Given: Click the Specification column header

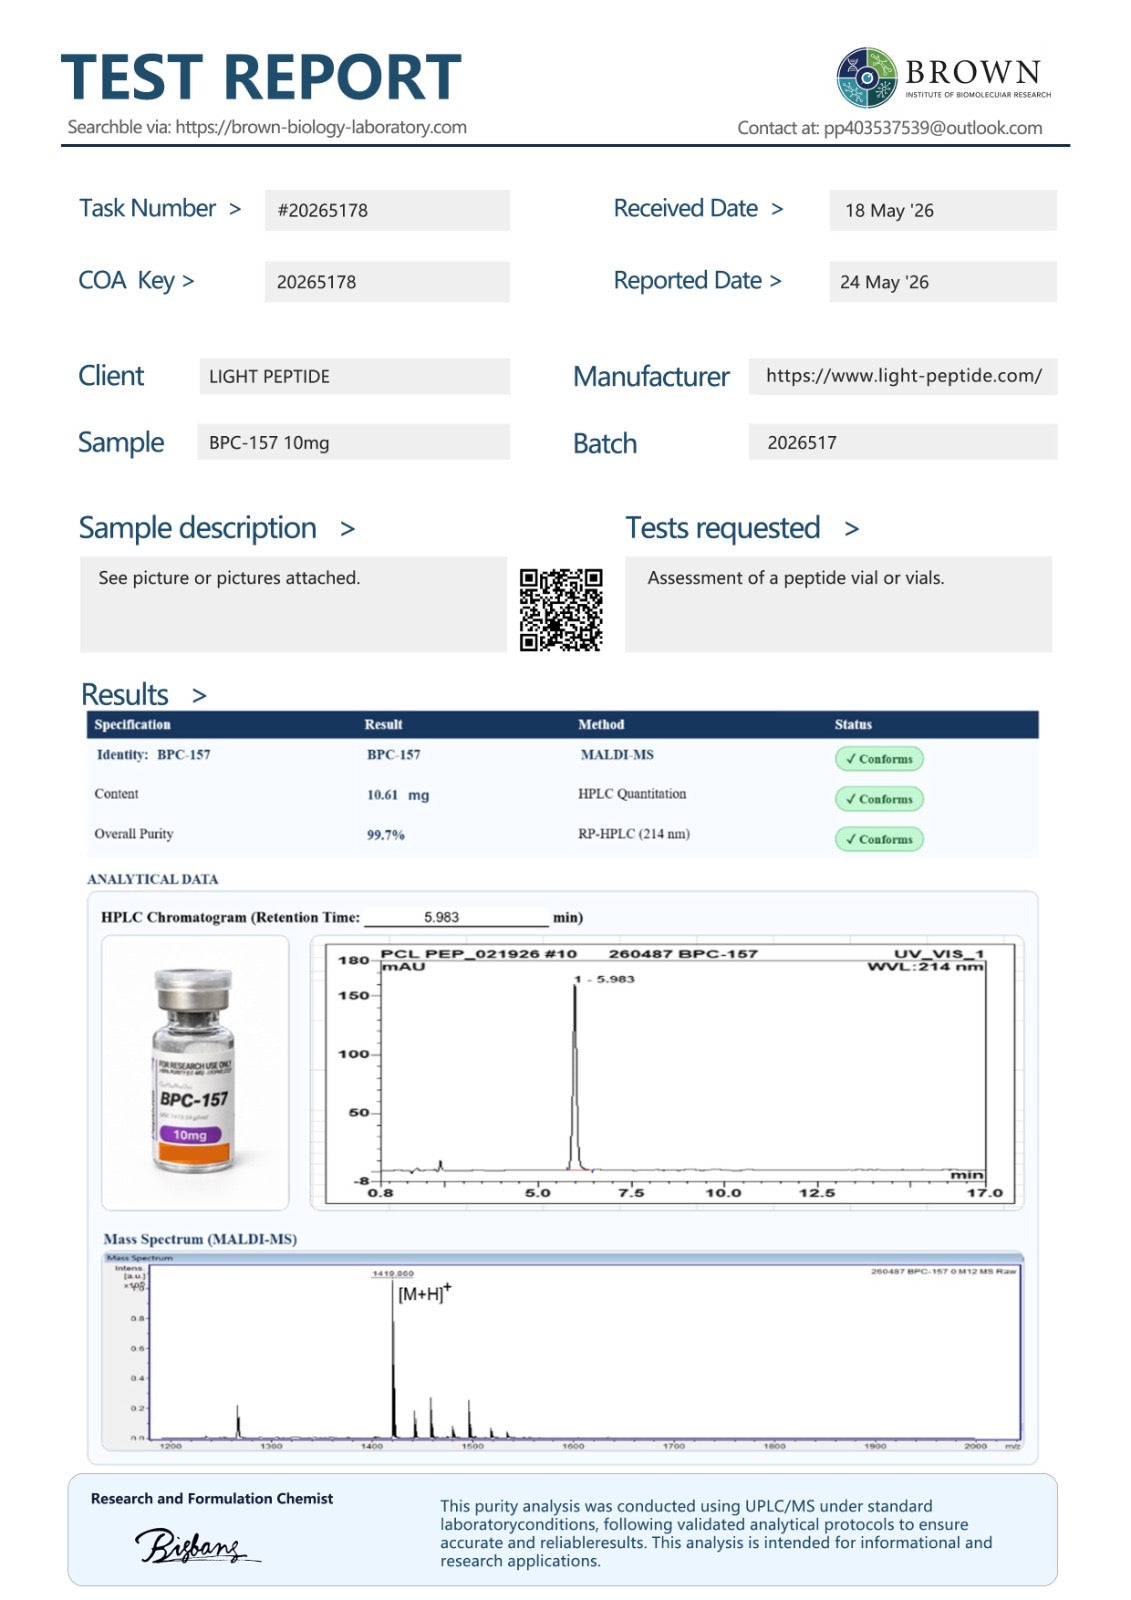Looking at the screenshot, I should click(132, 724).
